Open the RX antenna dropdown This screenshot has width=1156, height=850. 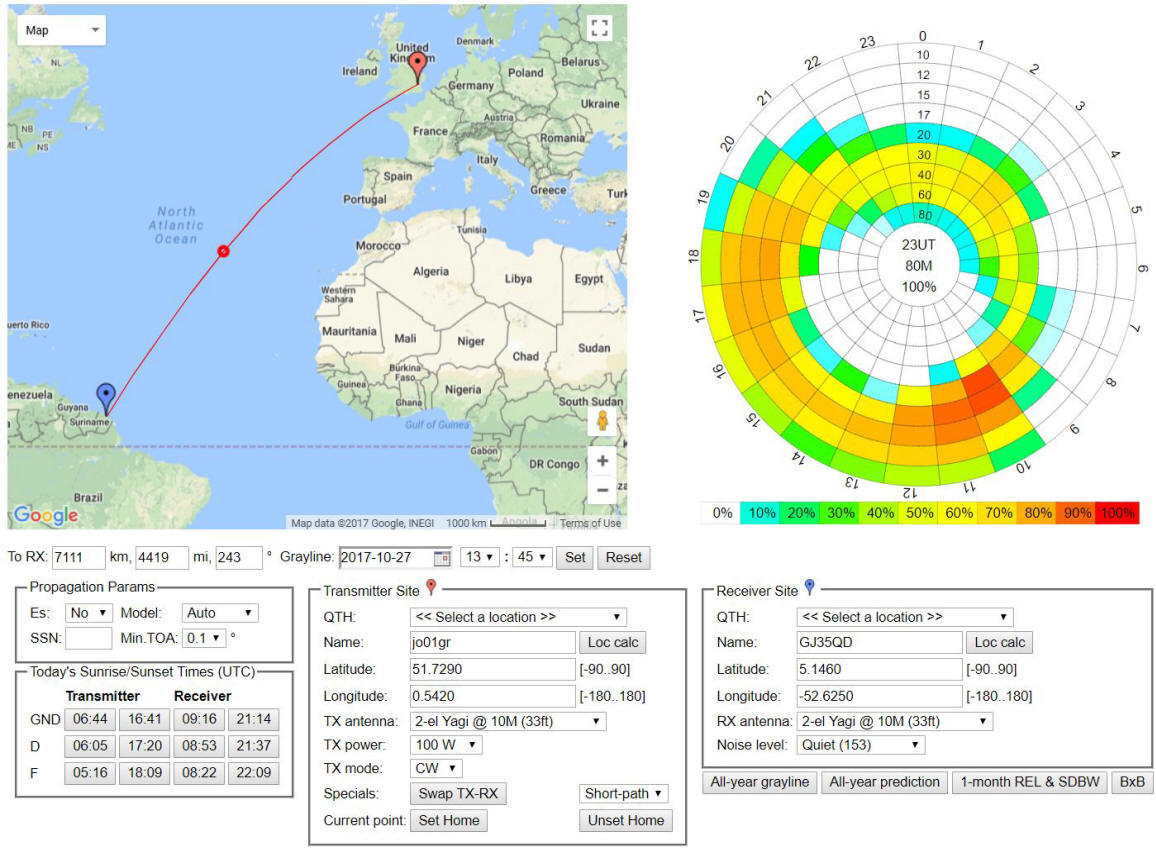[895, 721]
